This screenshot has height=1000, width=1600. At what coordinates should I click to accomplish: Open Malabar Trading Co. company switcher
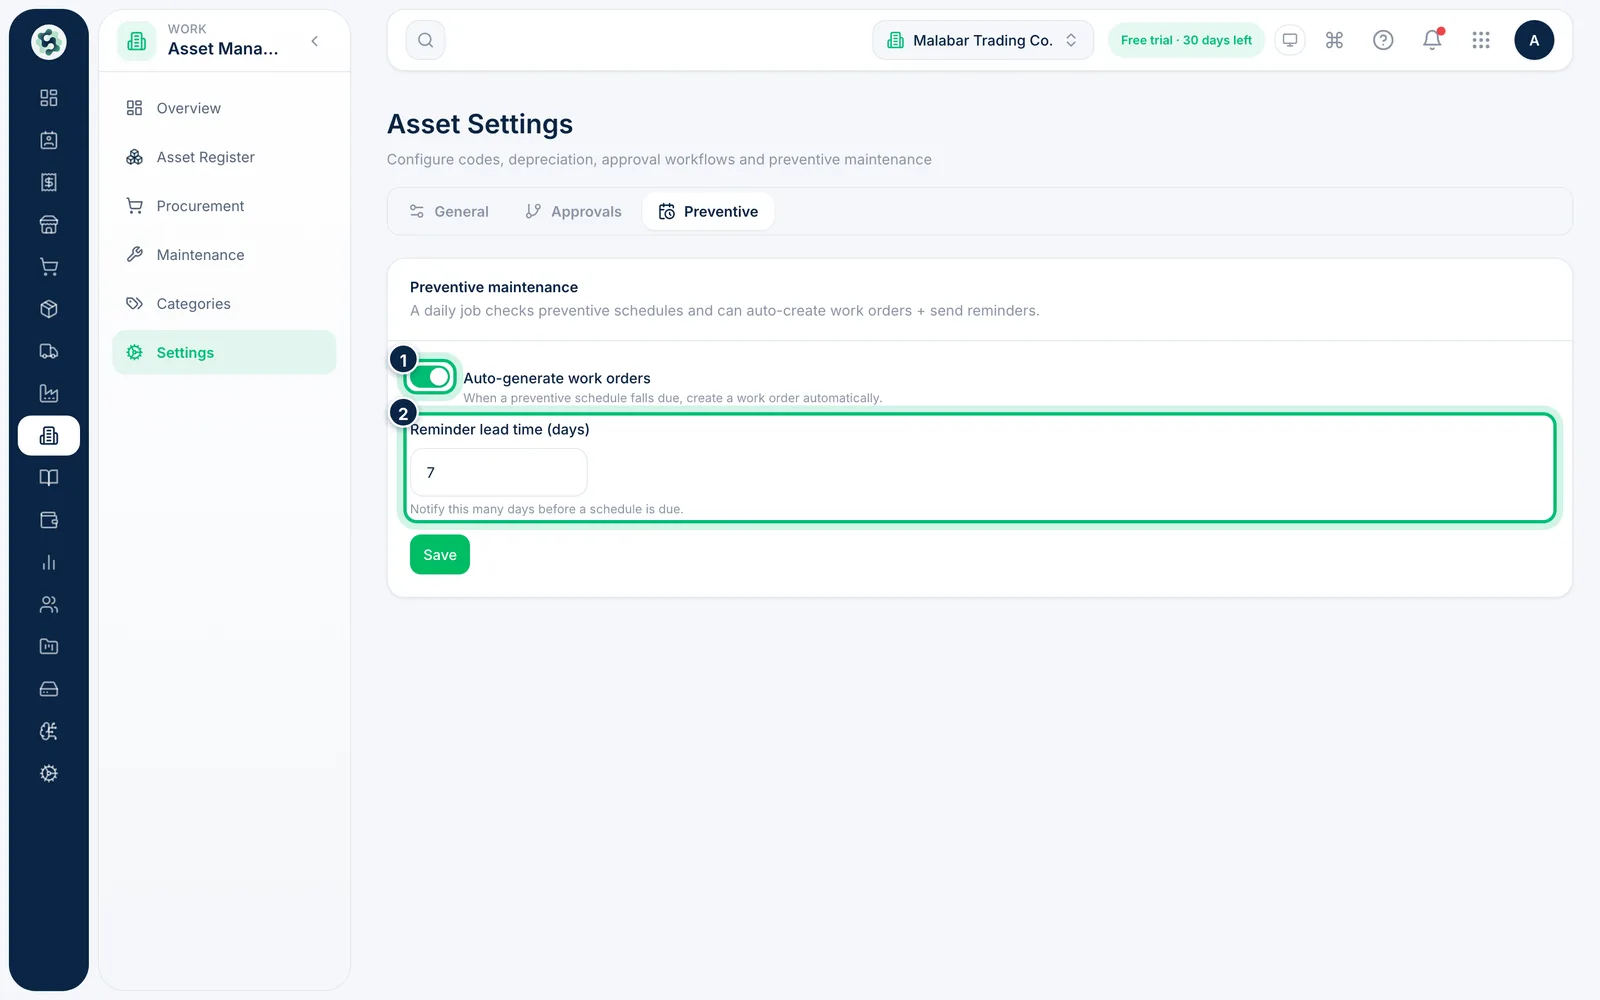coord(983,40)
